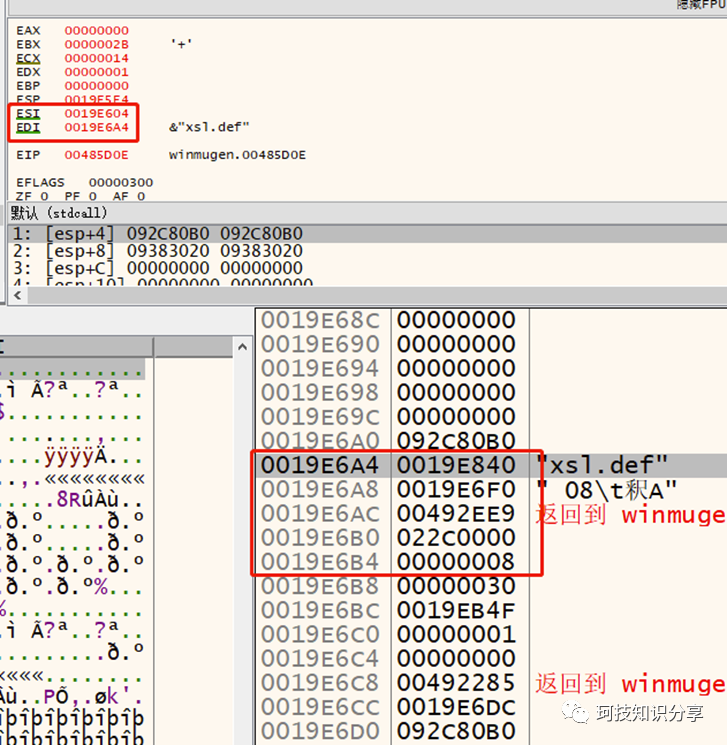Select the ECX register value 00000014
This screenshot has width=727, height=745.
point(96,58)
